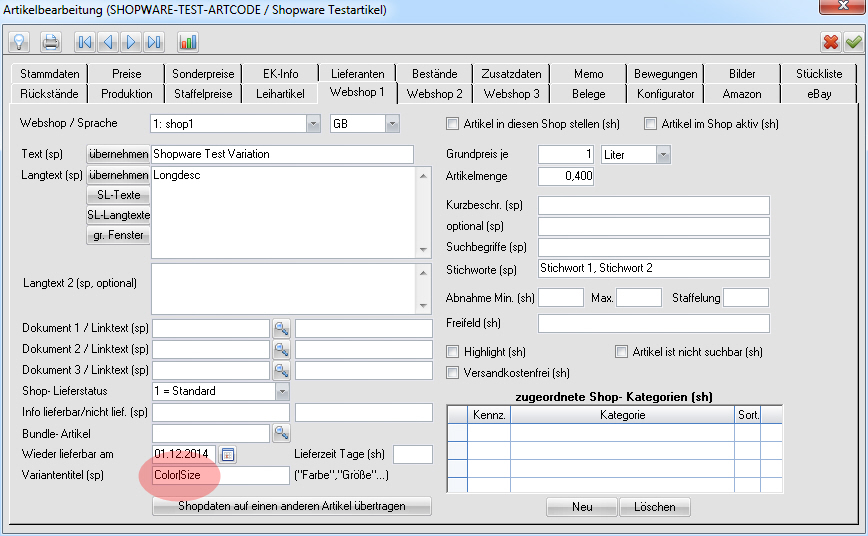Click Neu button under categories table
Image resolution: width=868 pixels, height=536 pixels.
tap(582, 507)
